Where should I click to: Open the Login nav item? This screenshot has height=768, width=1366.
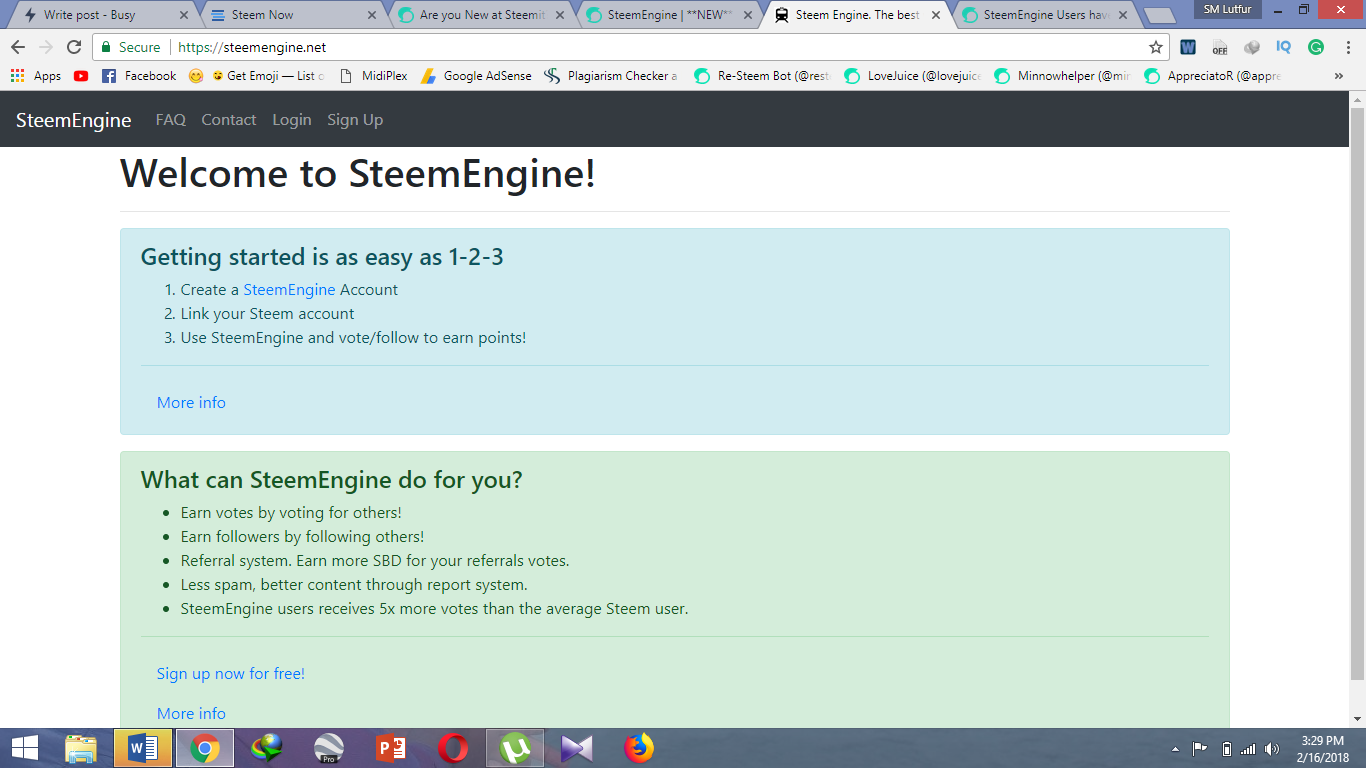(292, 120)
